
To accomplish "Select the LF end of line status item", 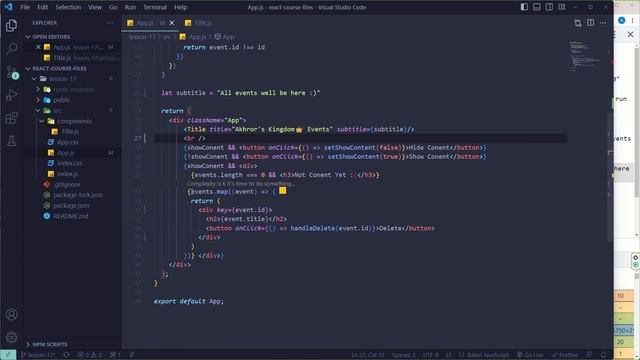I will point(449,355).
